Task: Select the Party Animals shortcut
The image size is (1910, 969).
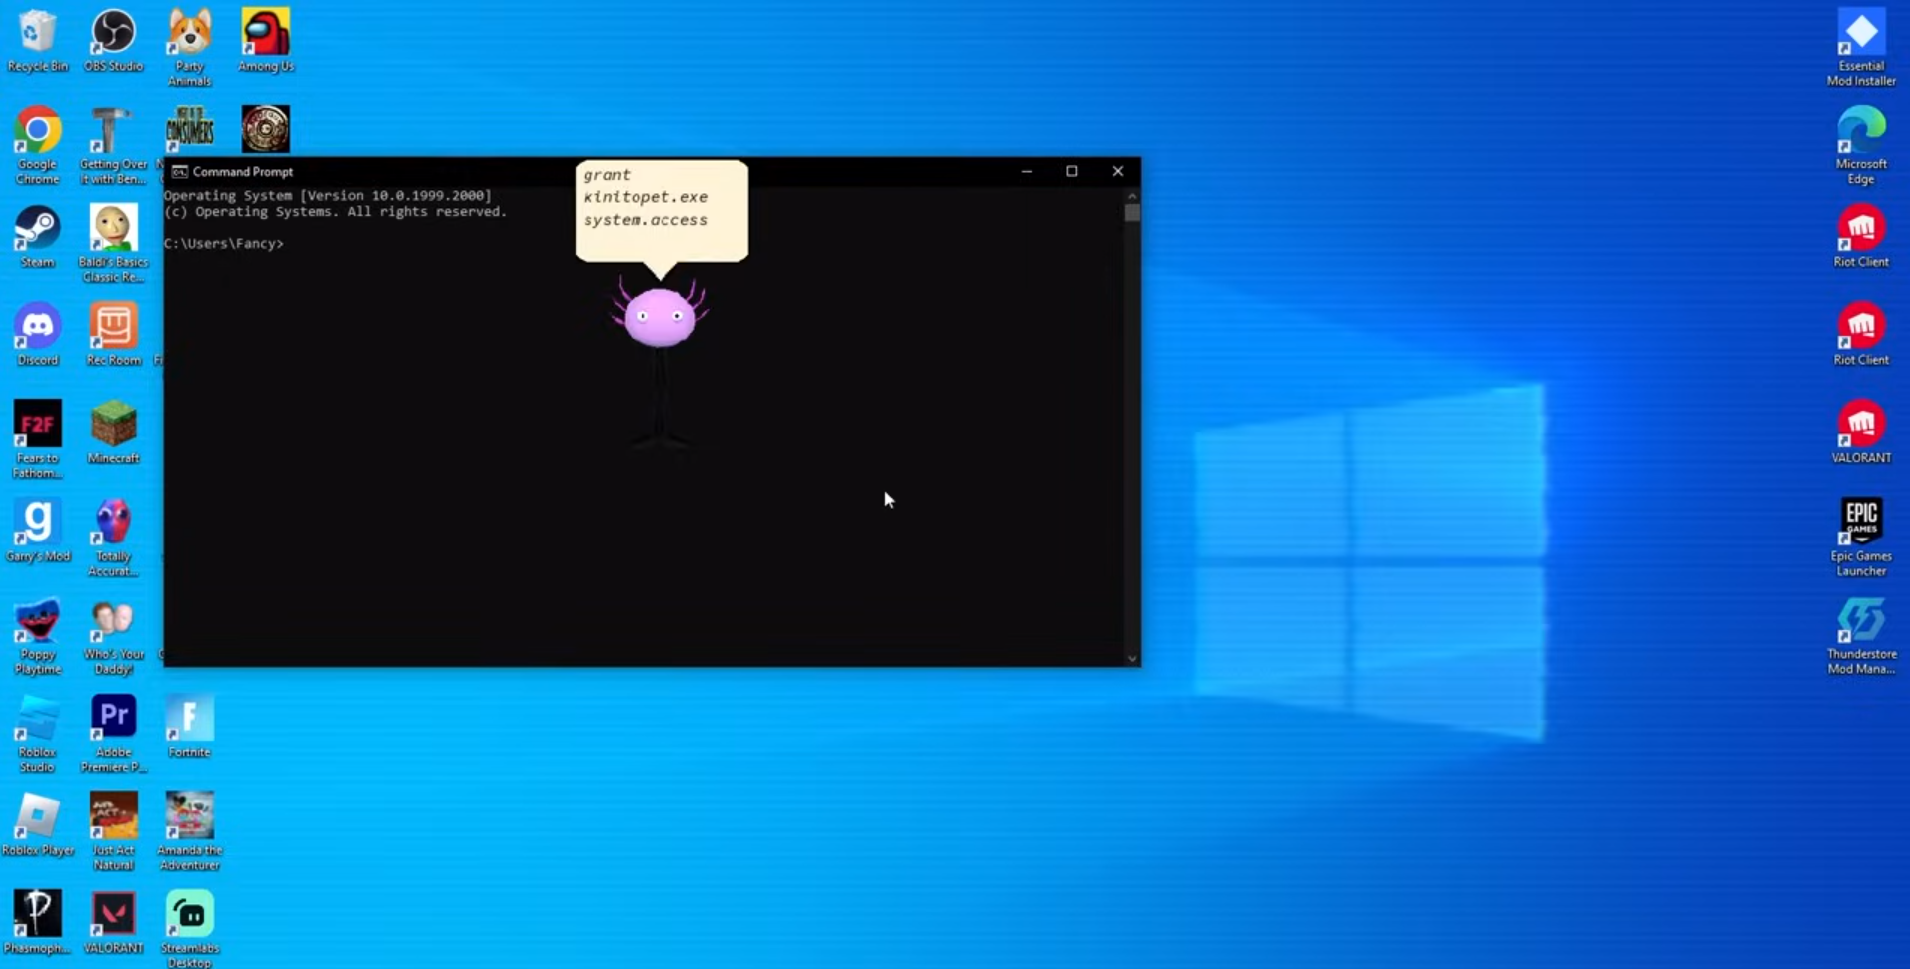Action: coord(189,47)
